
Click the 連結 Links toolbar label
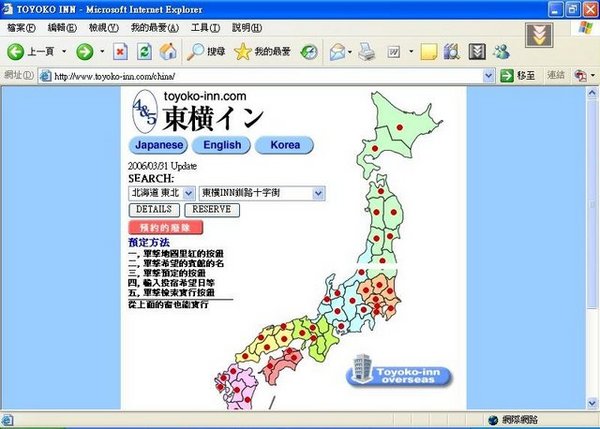pyautogui.click(x=556, y=75)
